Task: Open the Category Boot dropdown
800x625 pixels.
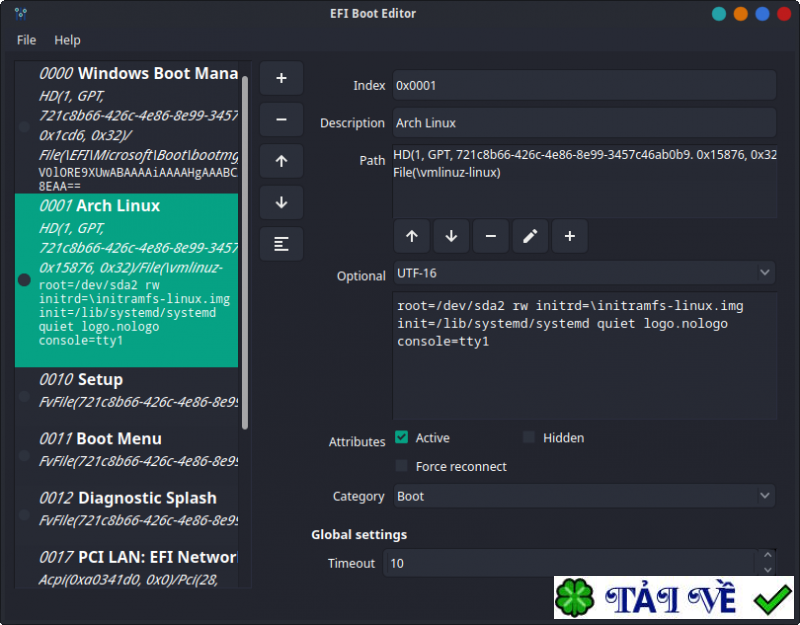Action: [x=583, y=496]
